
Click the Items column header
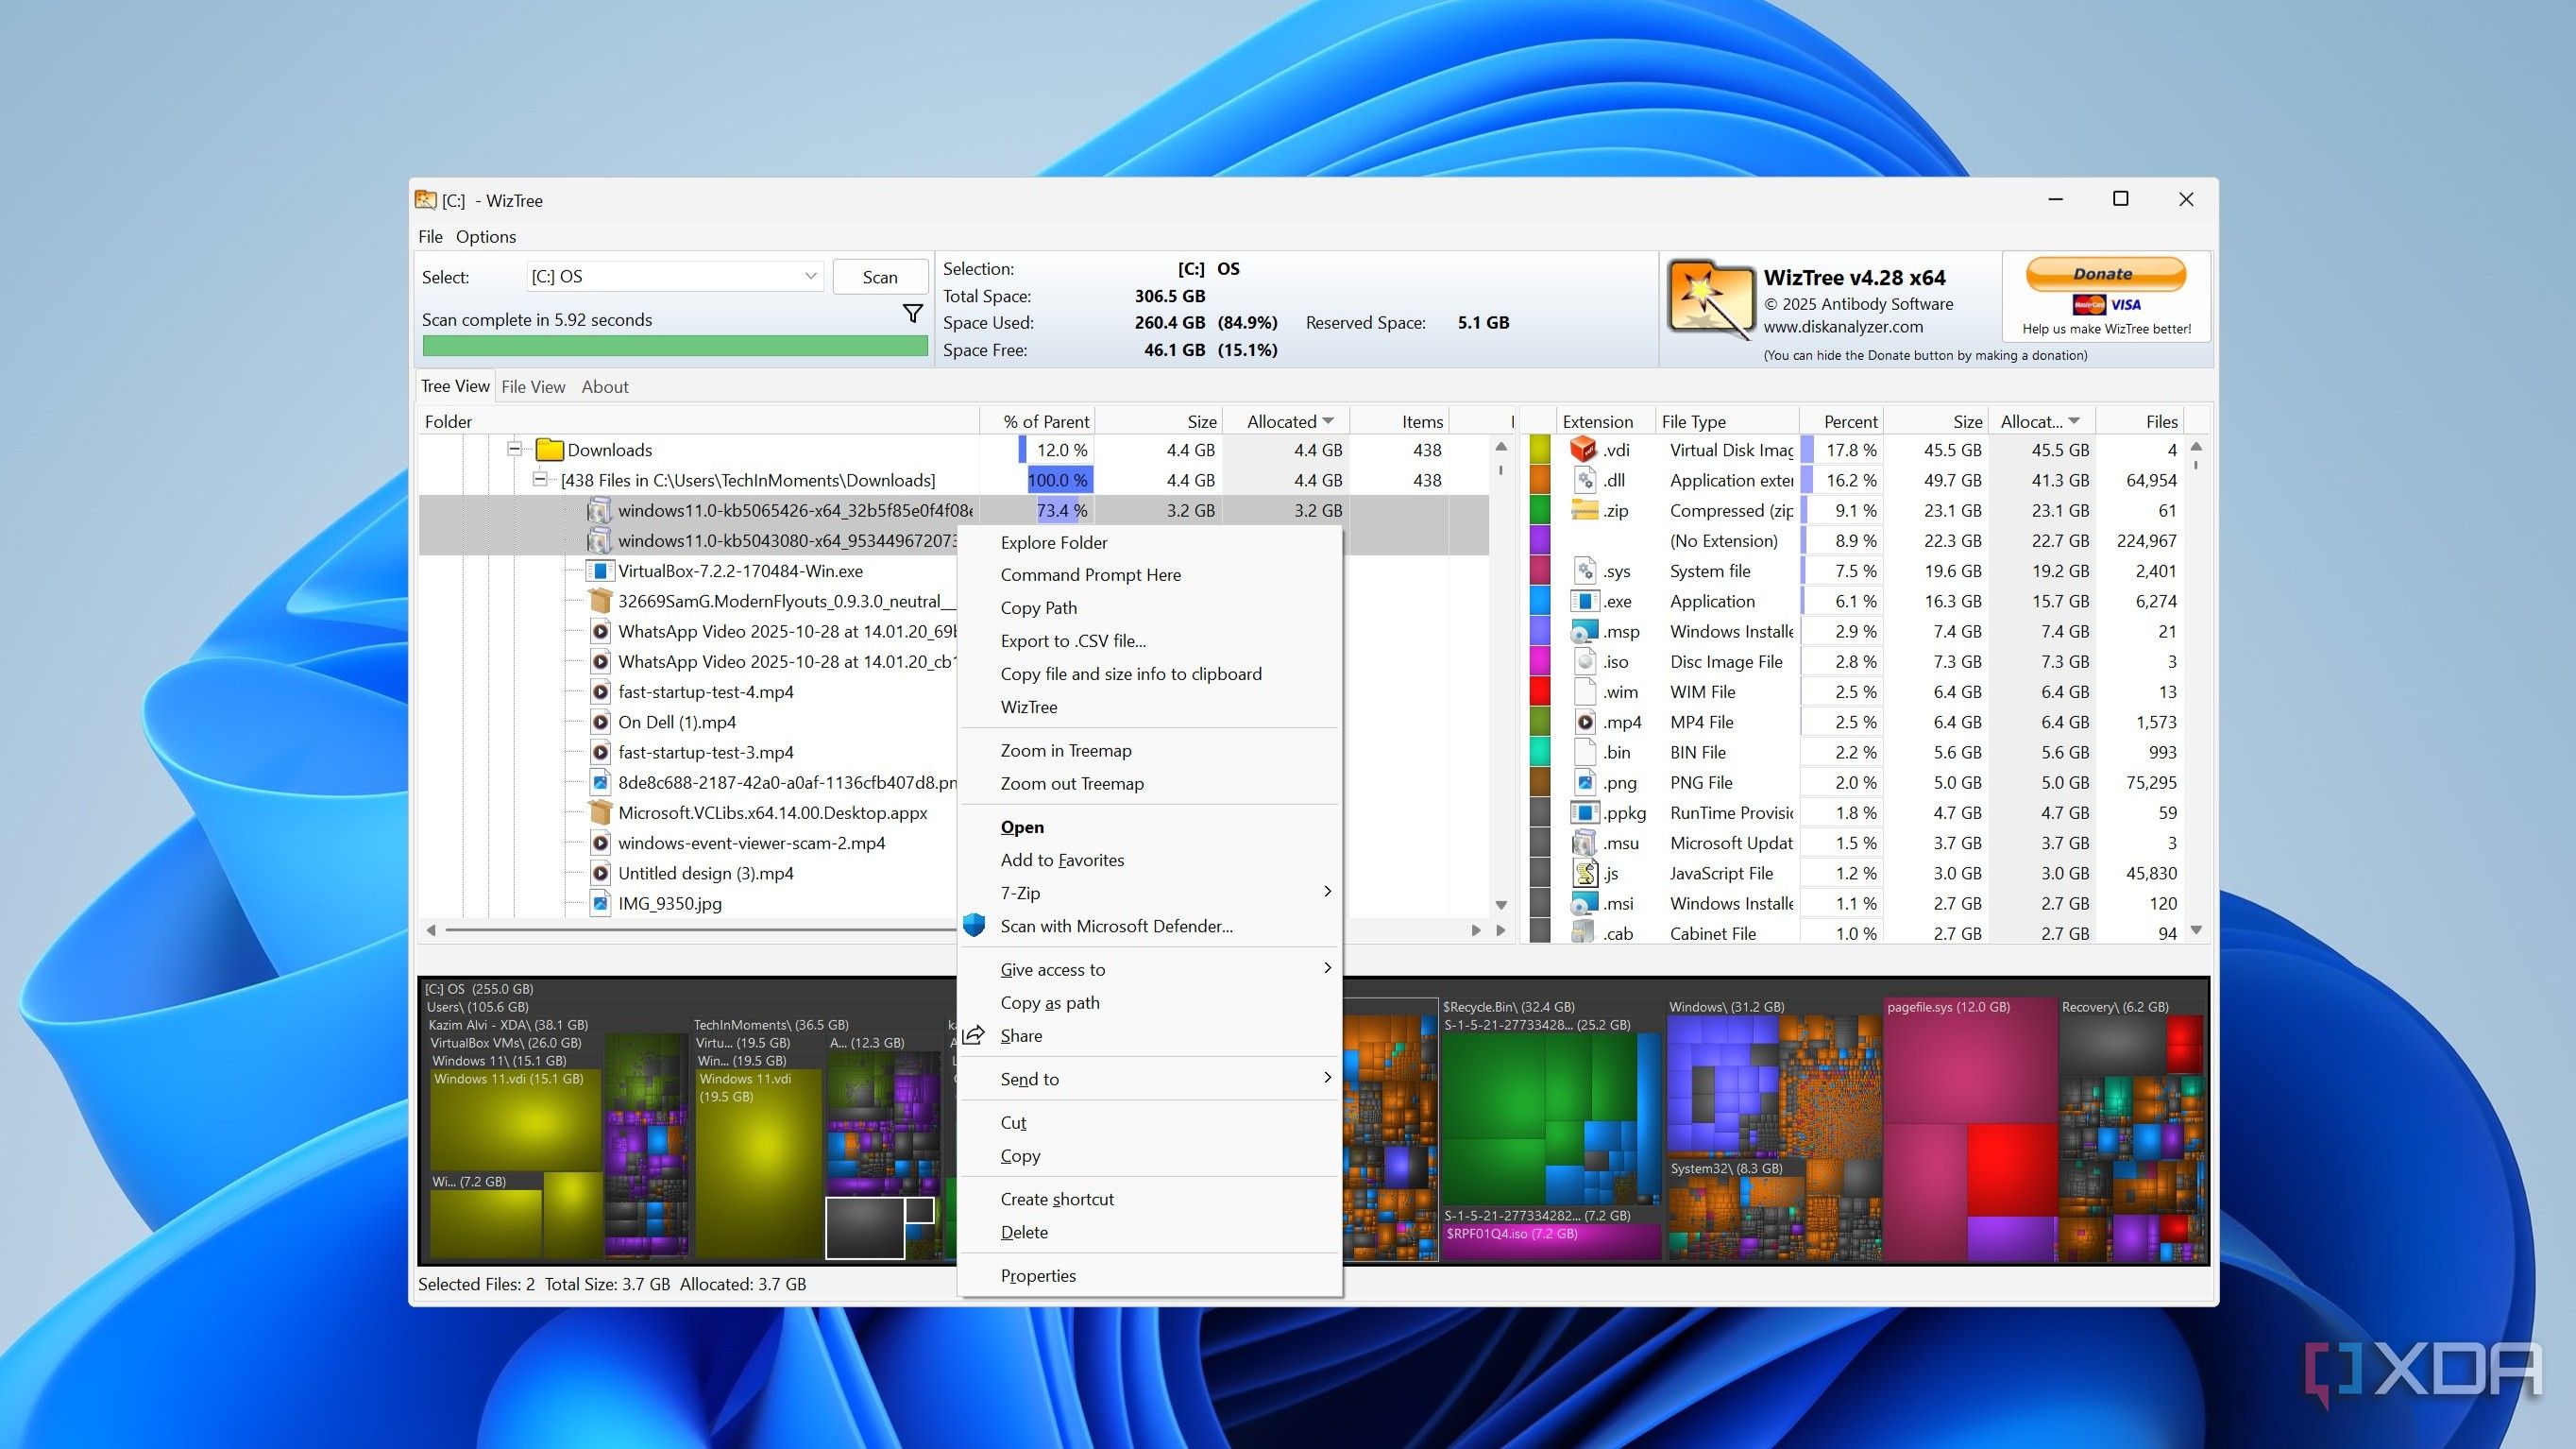pyautogui.click(x=1399, y=422)
